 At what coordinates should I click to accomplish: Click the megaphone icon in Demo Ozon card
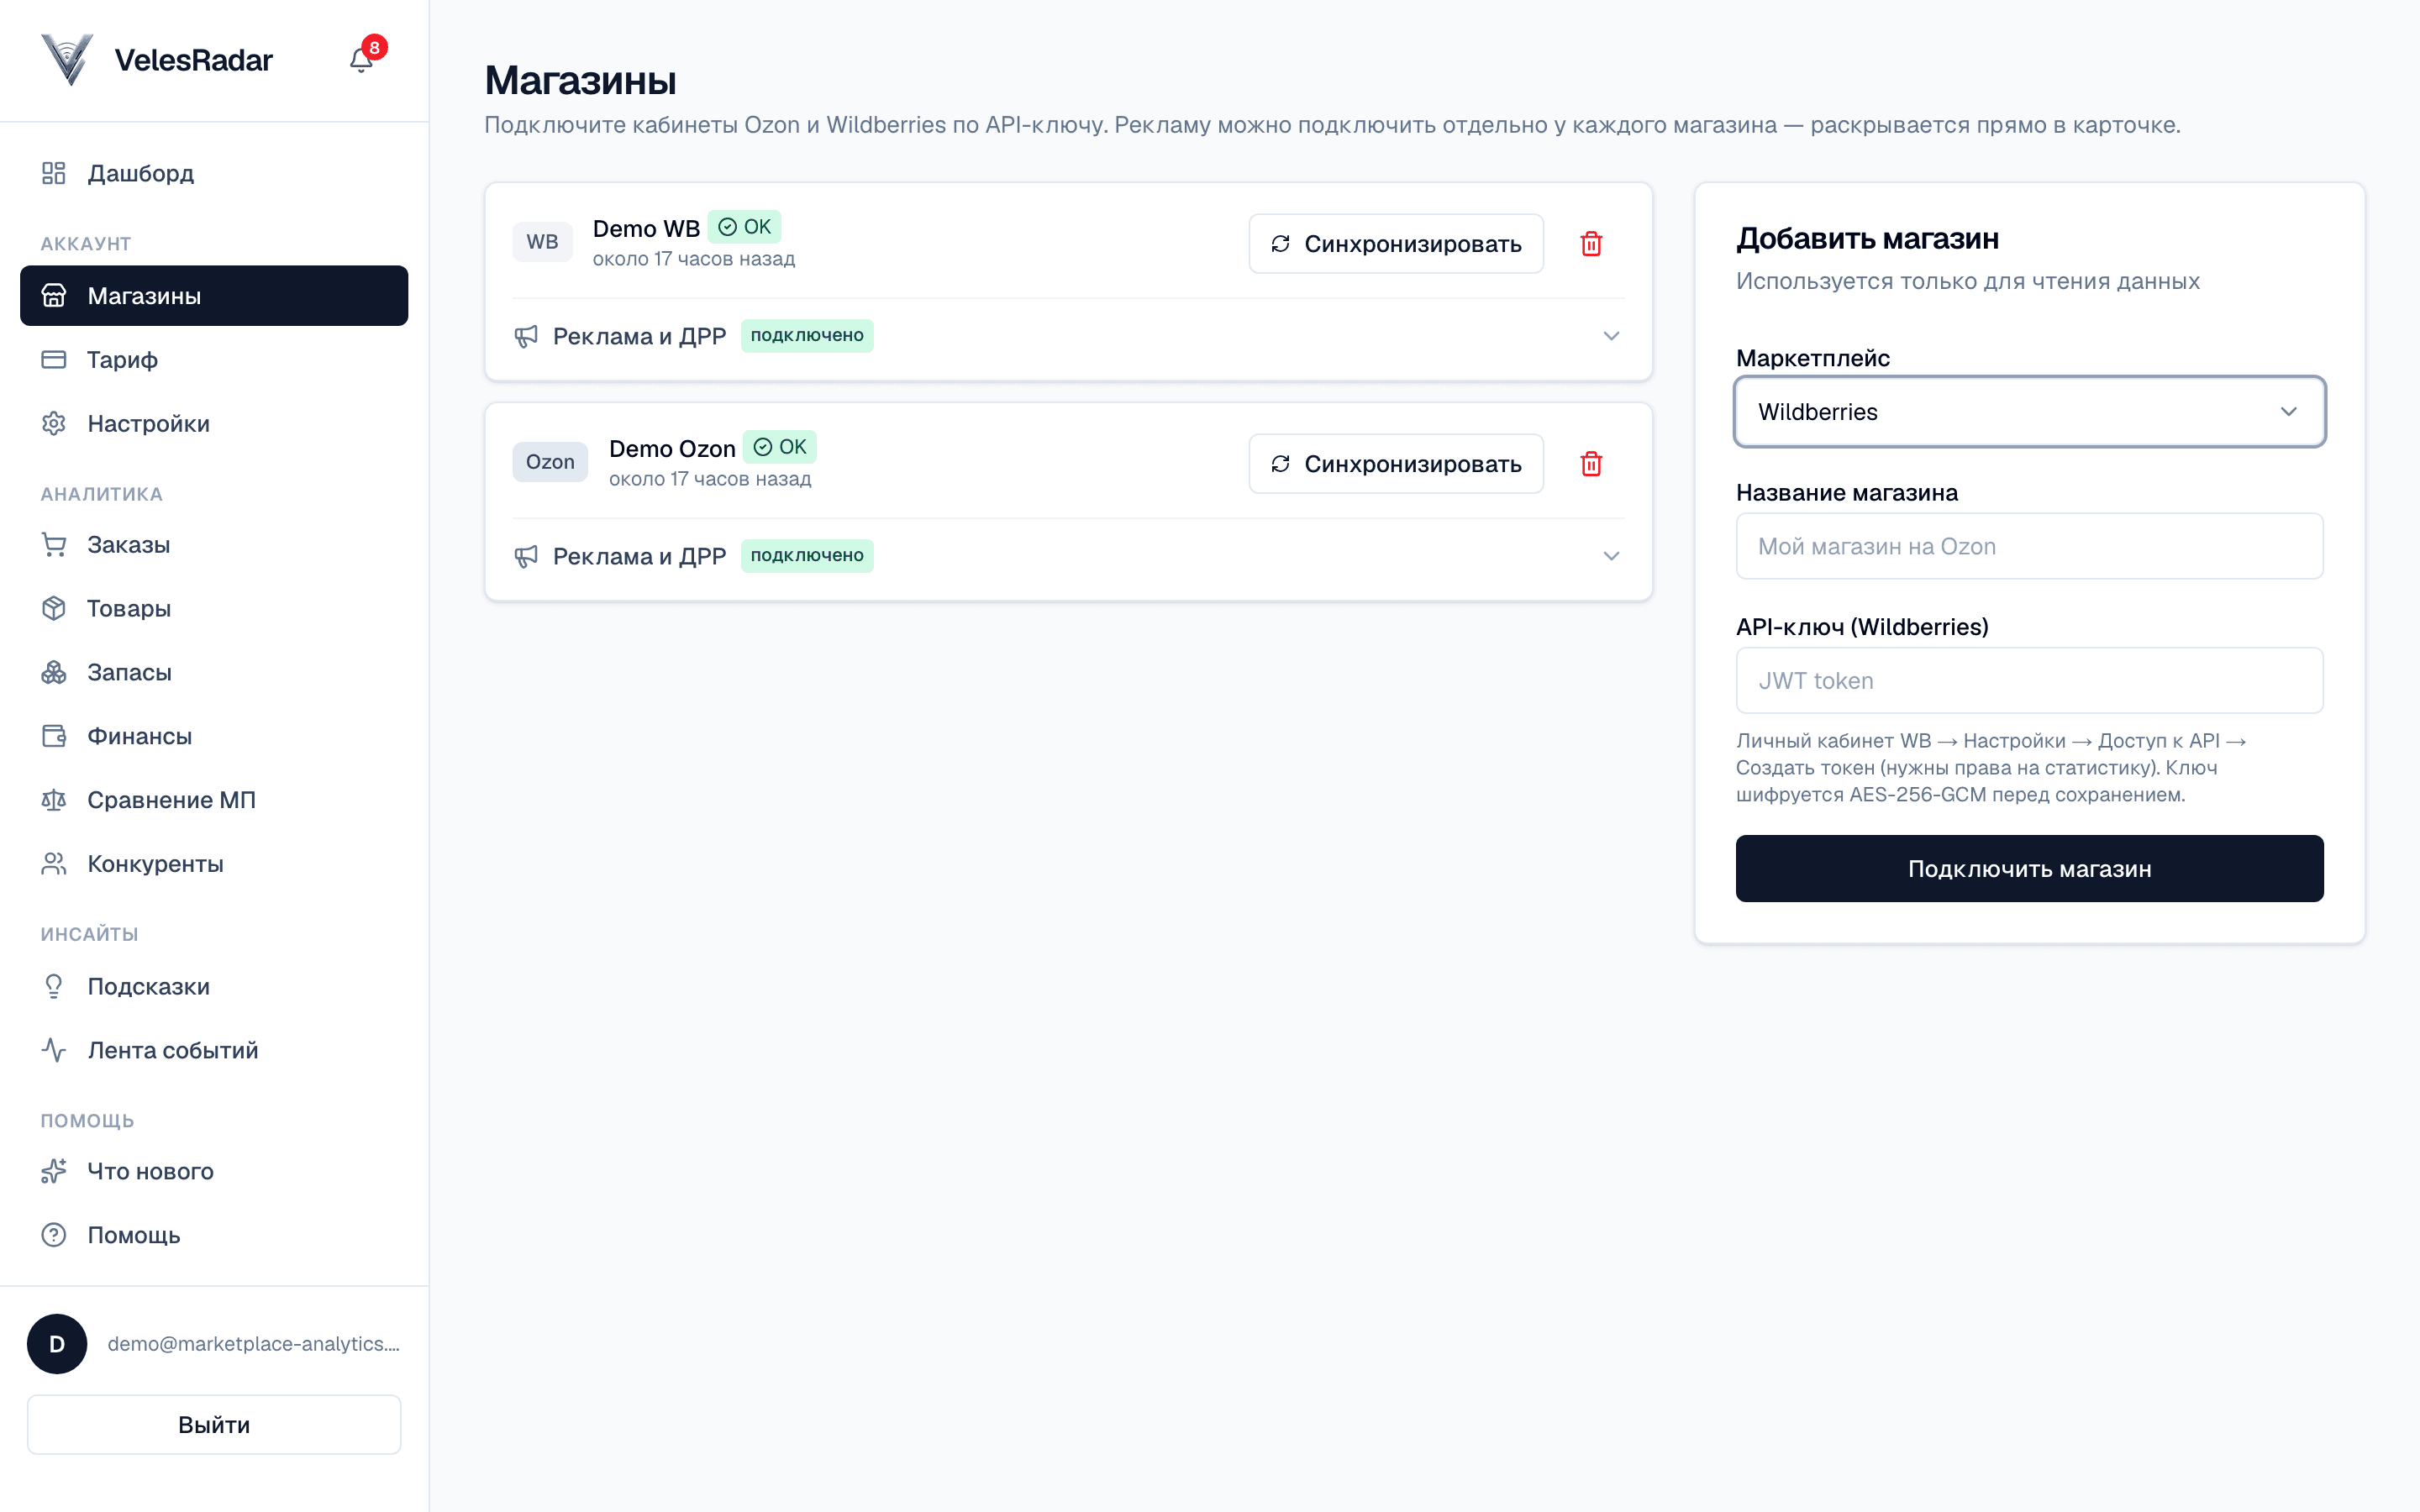(x=526, y=556)
